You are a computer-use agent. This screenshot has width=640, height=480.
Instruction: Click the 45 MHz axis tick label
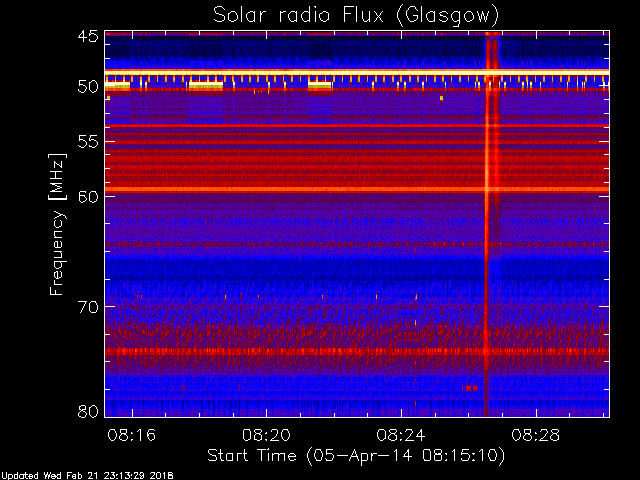(88, 36)
